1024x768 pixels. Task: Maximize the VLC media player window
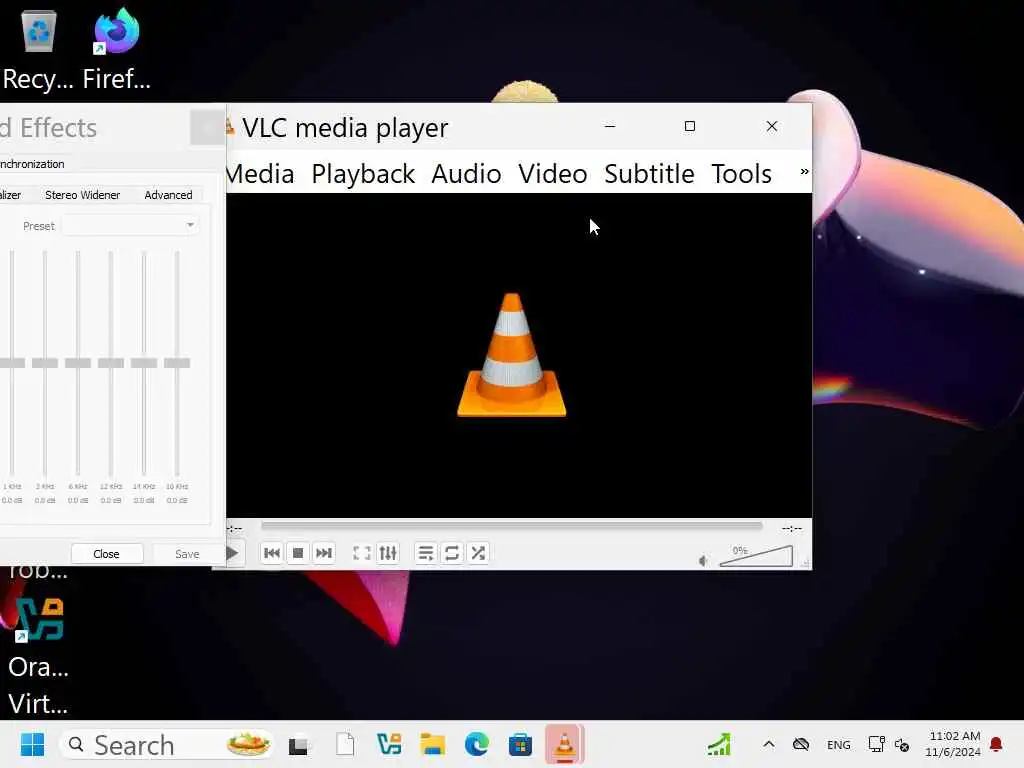[x=690, y=126]
